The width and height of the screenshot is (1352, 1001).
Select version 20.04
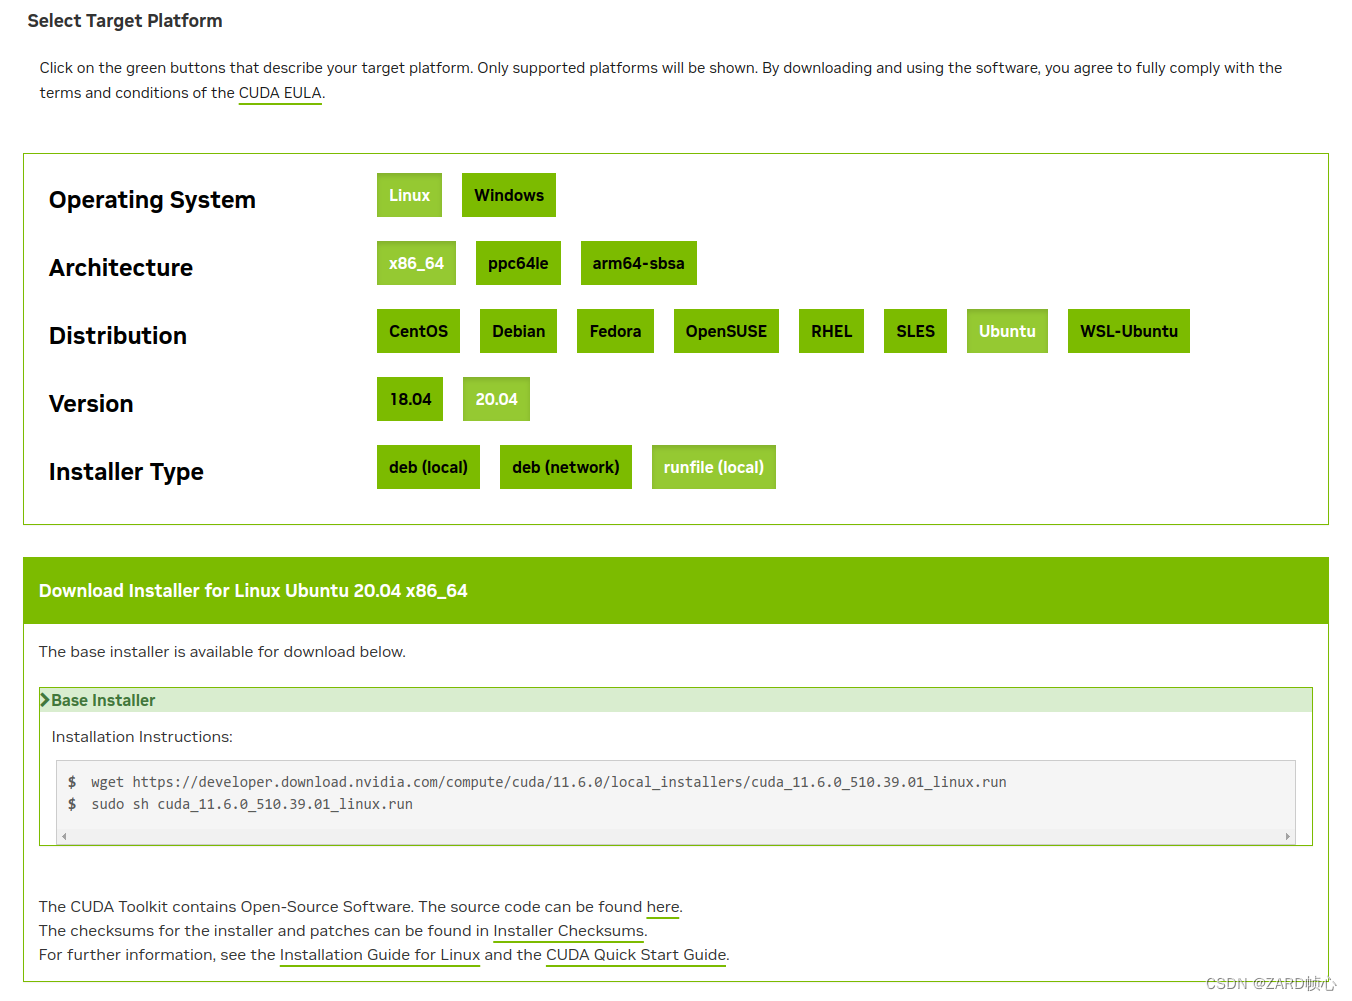[x=496, y=399]
